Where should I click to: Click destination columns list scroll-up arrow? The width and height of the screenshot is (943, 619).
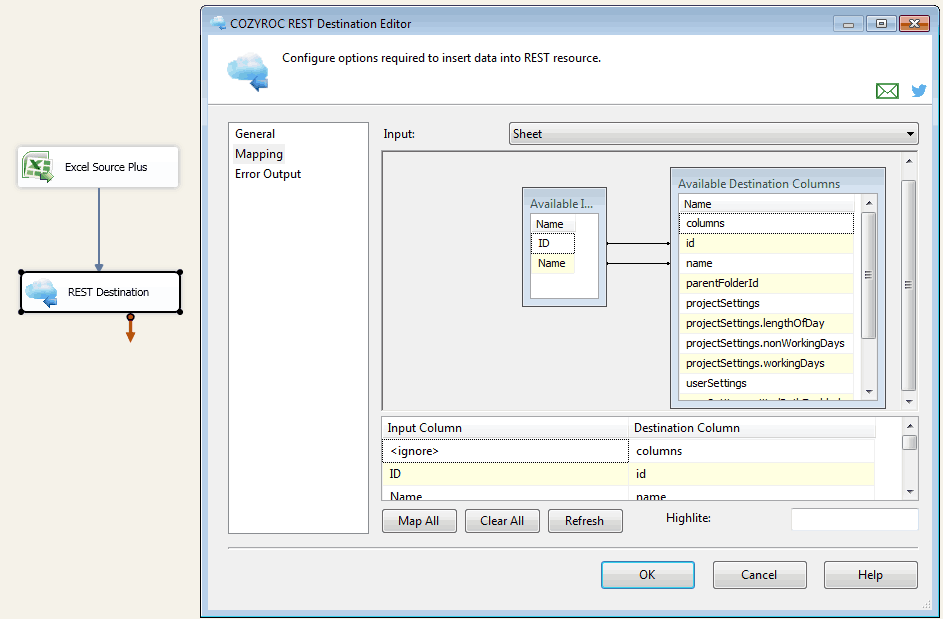pos(868,203)
